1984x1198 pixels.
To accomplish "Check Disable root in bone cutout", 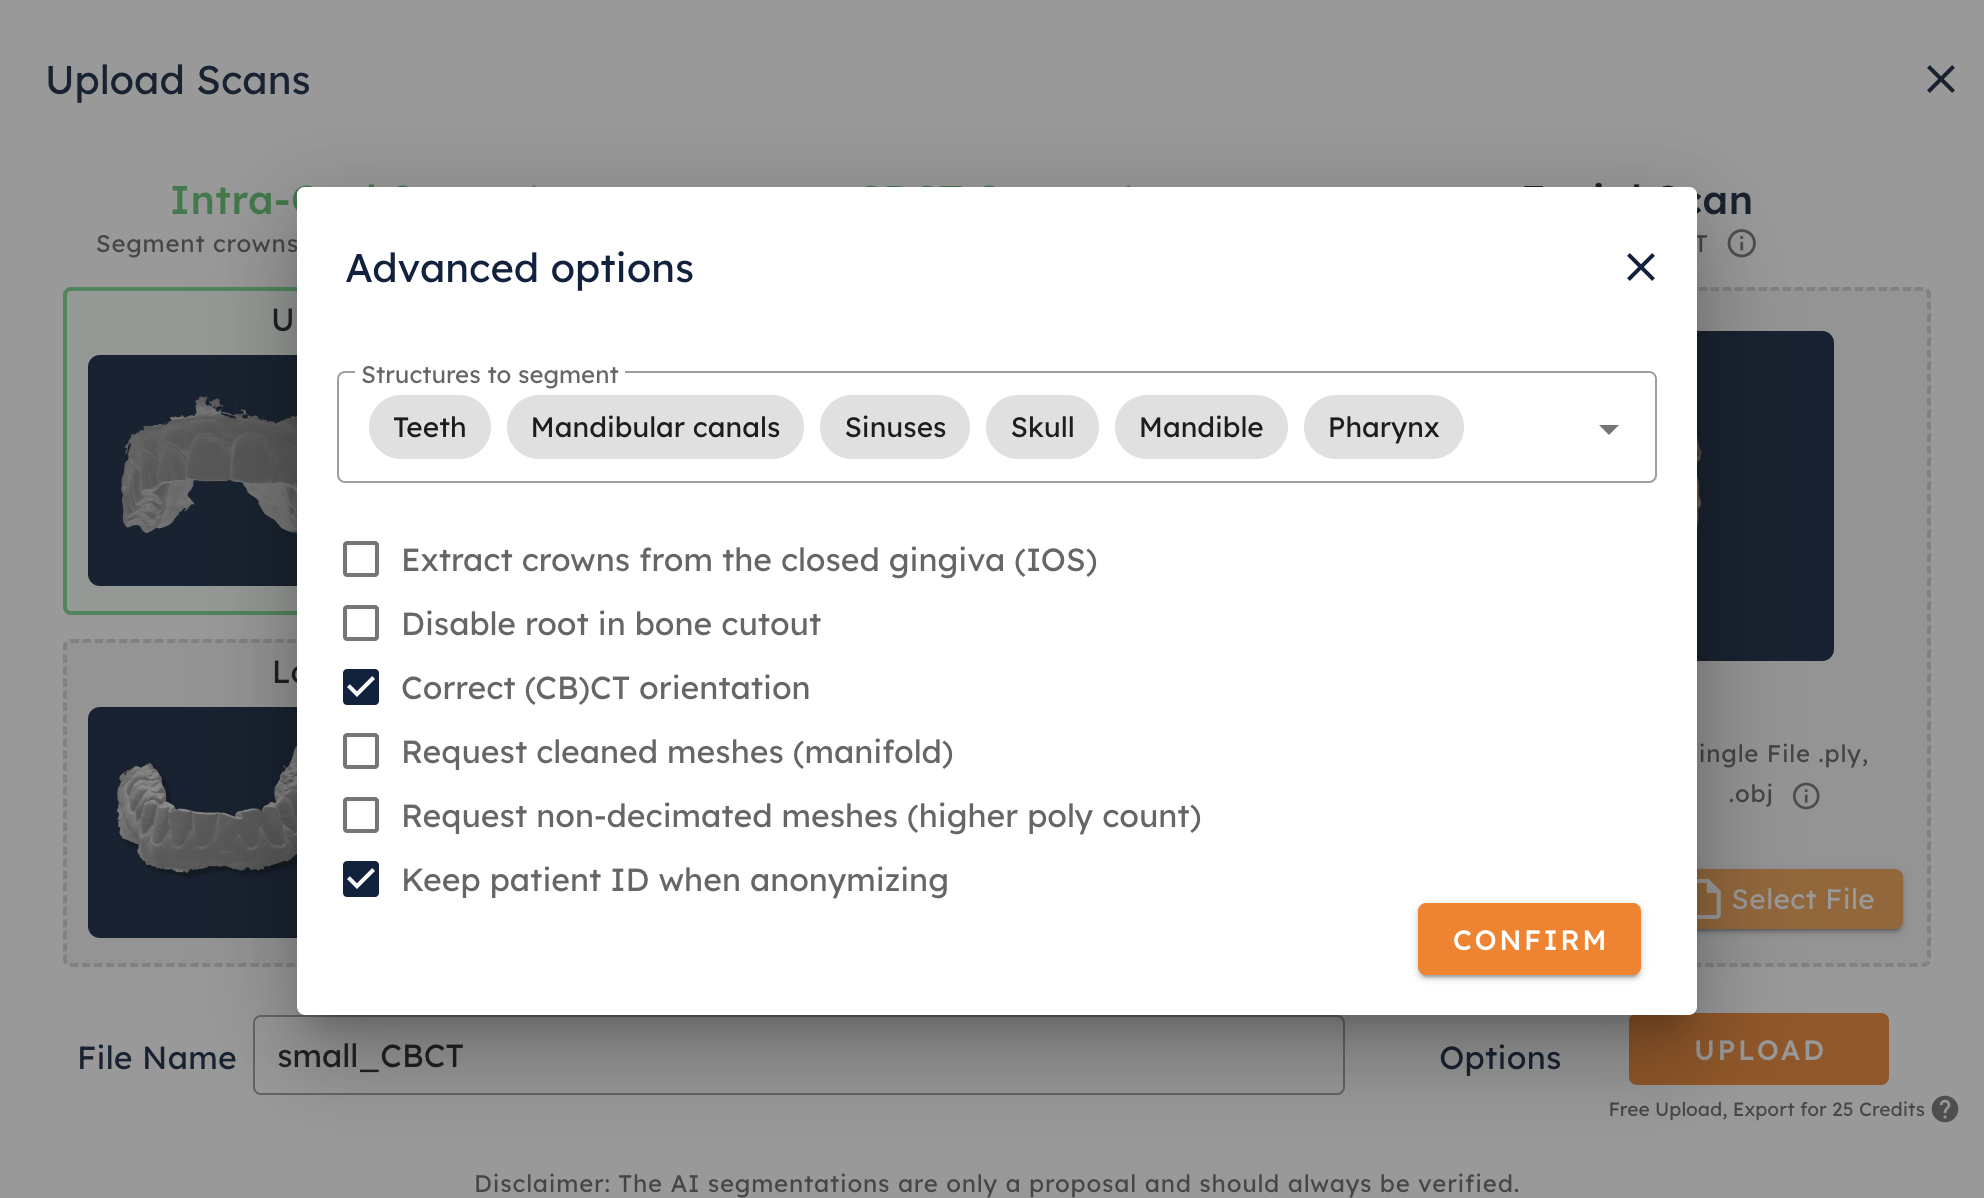I will tap(361, 624).
